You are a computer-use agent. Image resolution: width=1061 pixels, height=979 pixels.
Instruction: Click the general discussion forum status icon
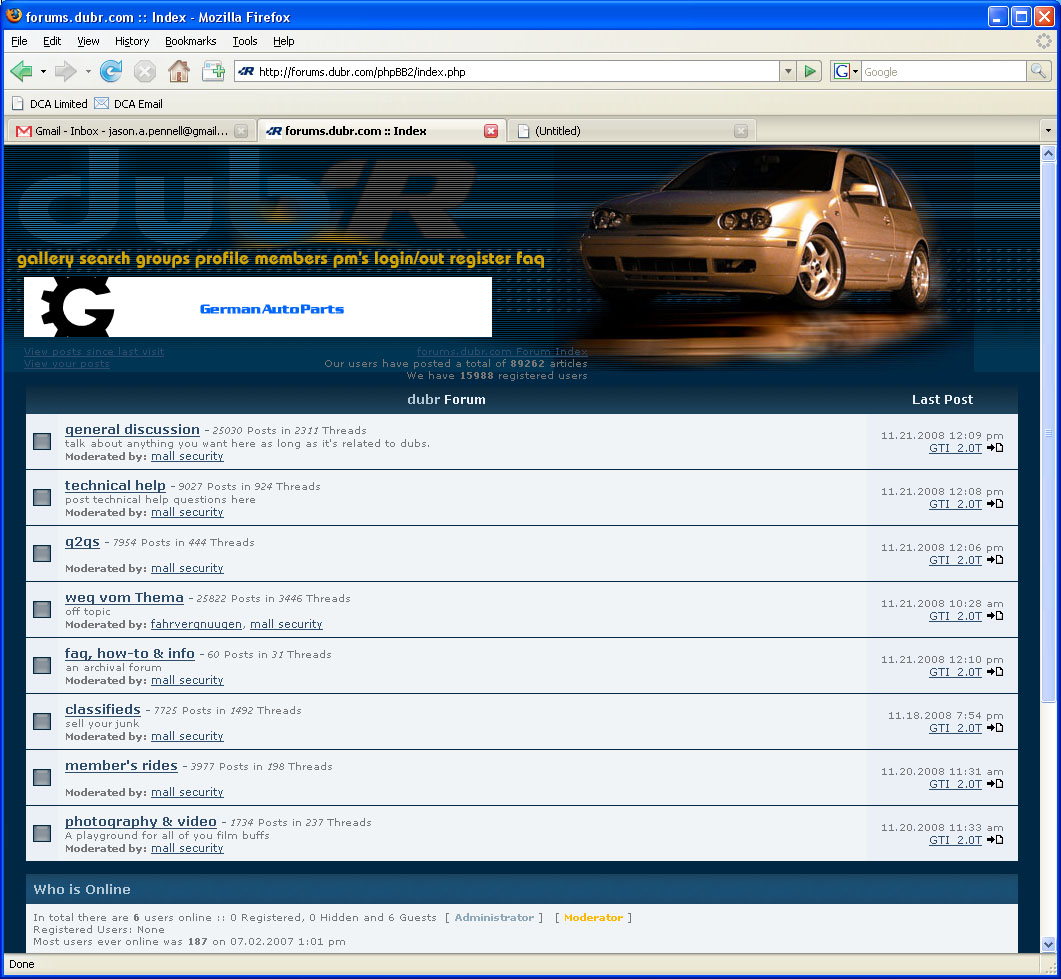[x=42, y=442]
